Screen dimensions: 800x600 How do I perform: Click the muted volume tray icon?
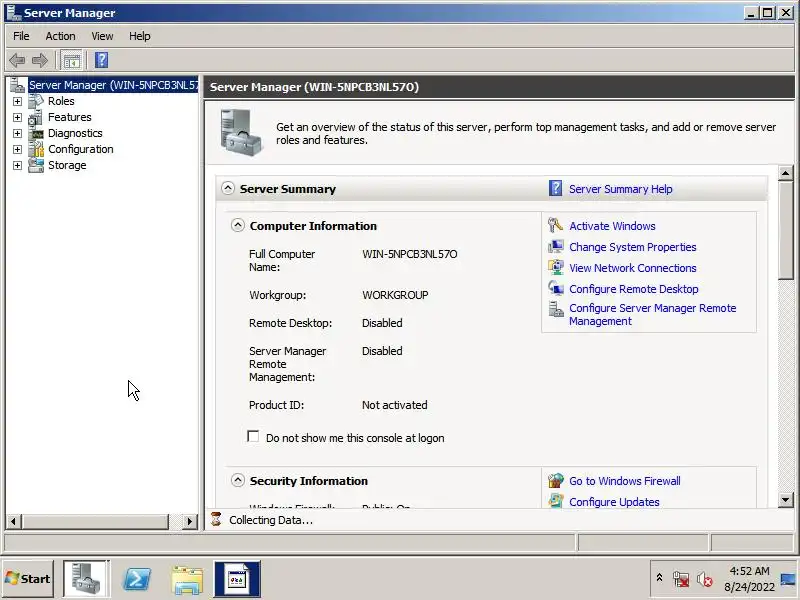[x=705, y=579]
